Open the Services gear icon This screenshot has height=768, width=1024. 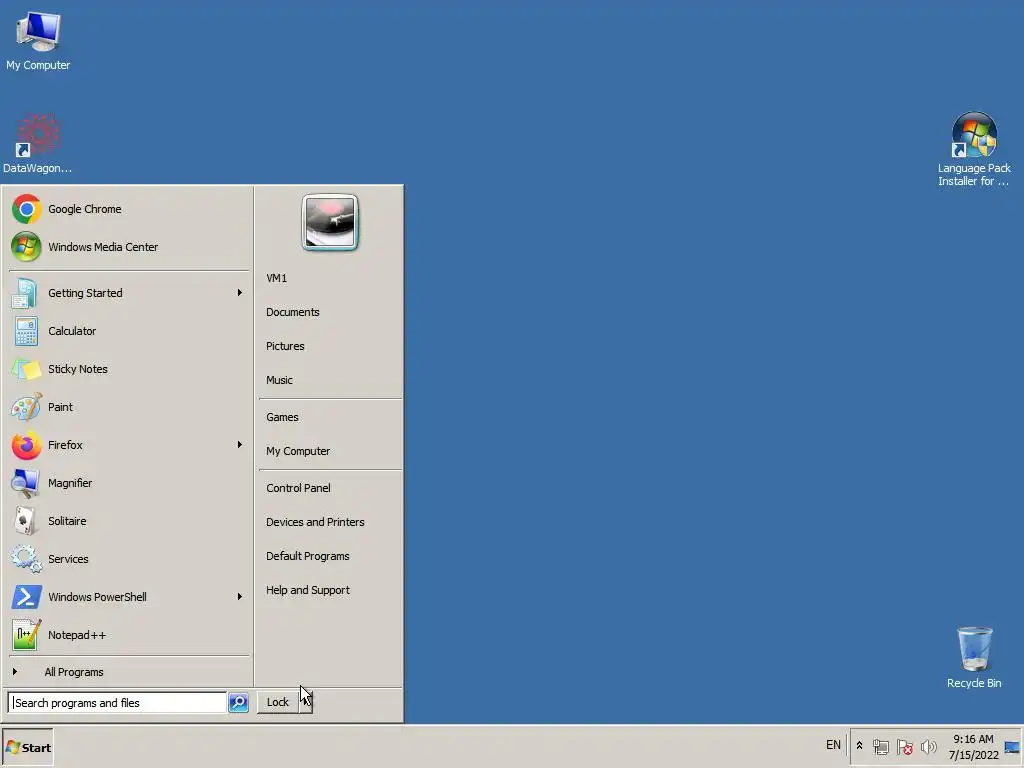(x=26, y=559)
